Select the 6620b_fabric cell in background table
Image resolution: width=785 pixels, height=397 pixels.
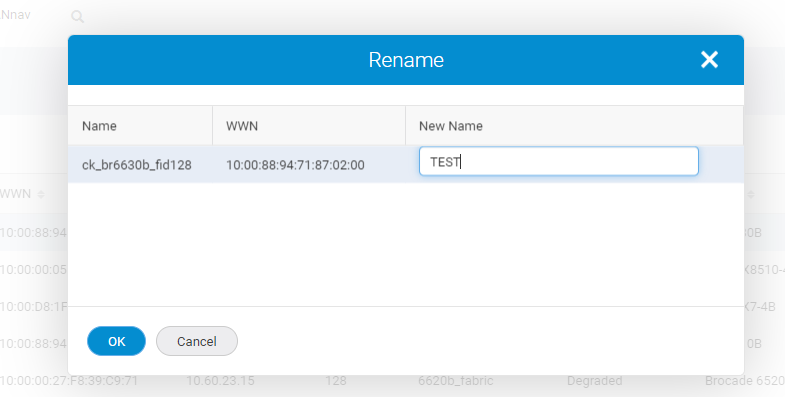coord(456,381)
